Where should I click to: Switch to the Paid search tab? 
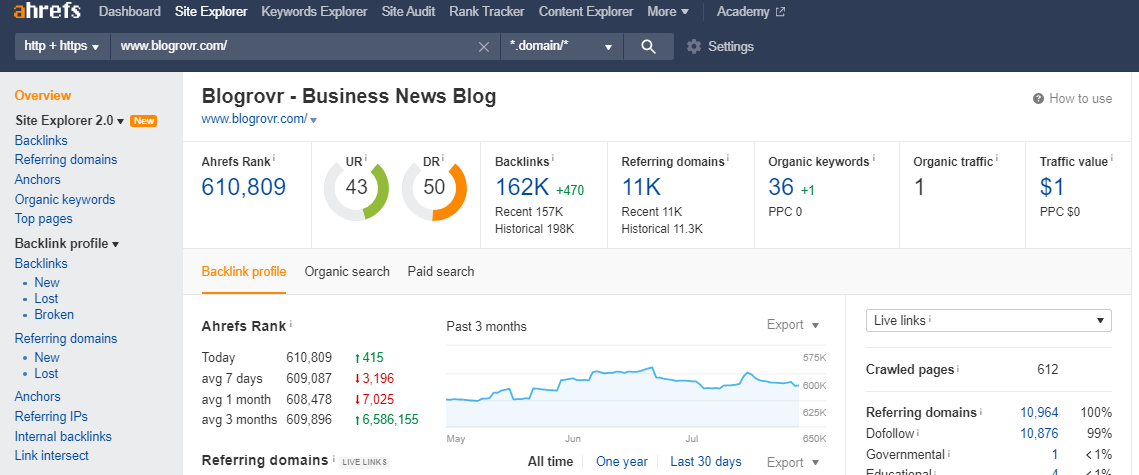(441, 271)
